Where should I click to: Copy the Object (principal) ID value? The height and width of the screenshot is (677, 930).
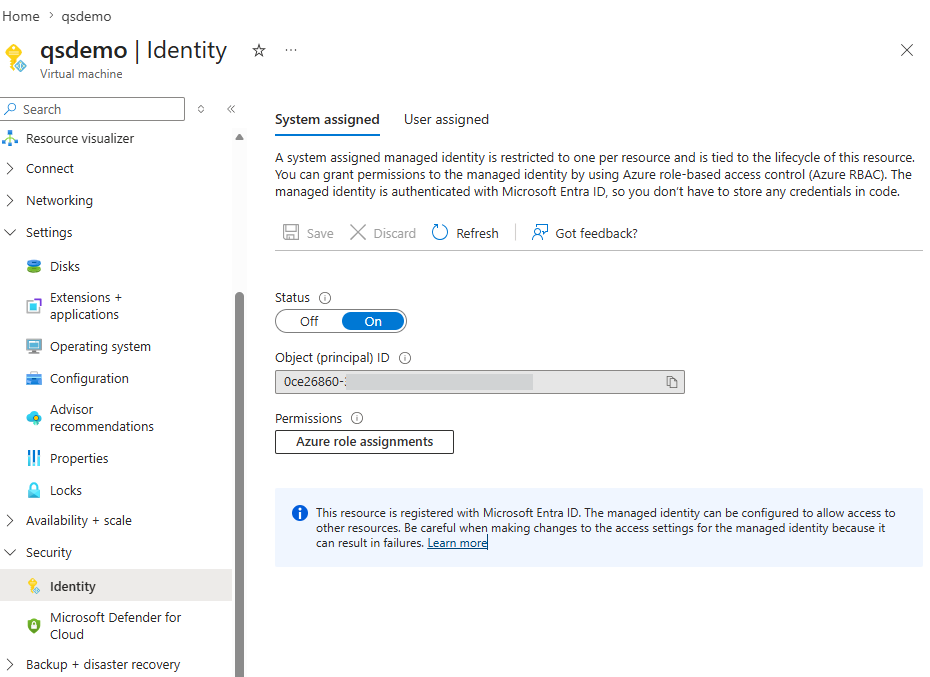click(671, 382)
